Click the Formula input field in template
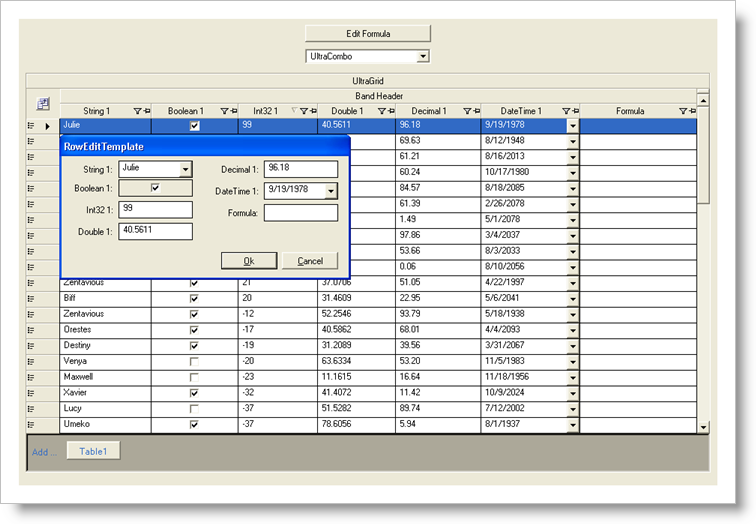Image resolution: width=756 pixels, height=524 pixels. point(300,213)
